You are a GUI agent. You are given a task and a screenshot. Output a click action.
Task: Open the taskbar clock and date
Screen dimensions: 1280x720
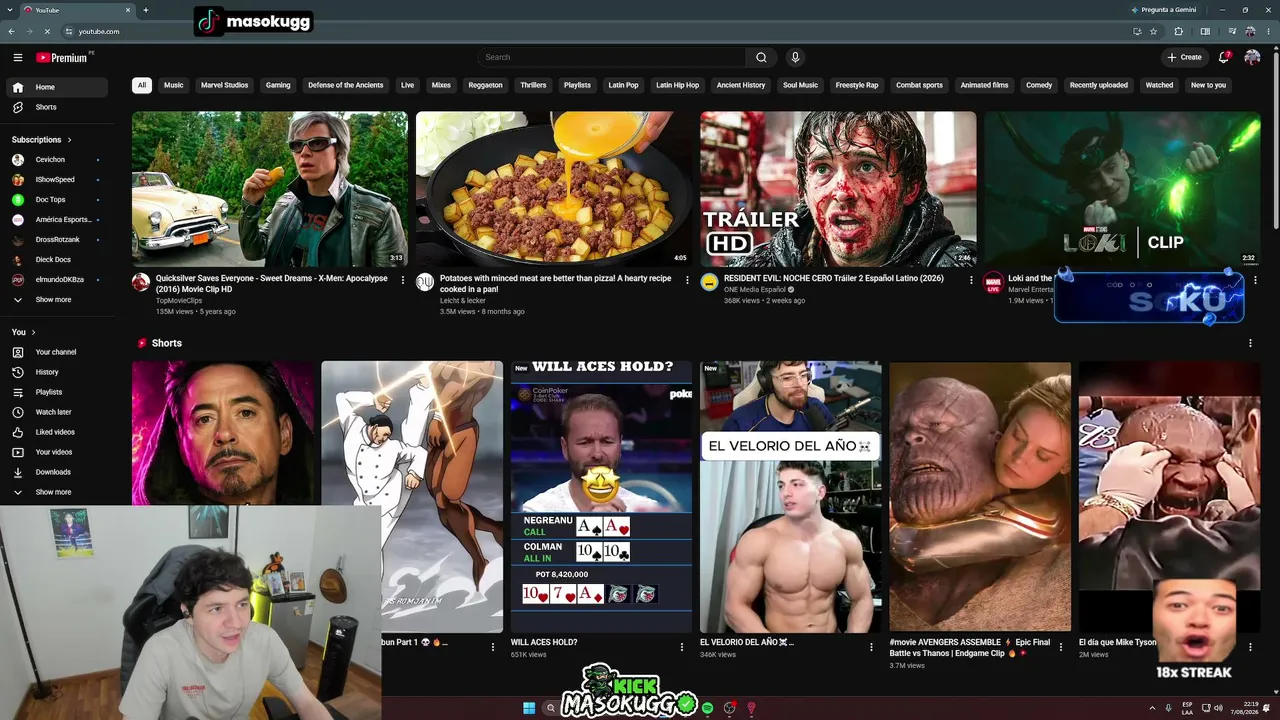tap(1245, 708)
